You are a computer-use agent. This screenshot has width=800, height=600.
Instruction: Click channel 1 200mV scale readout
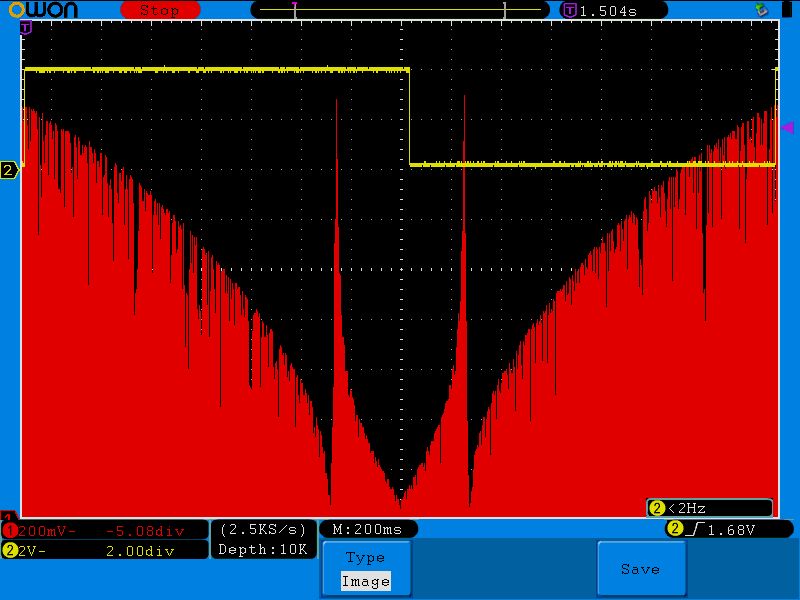[x=47, y=531]
